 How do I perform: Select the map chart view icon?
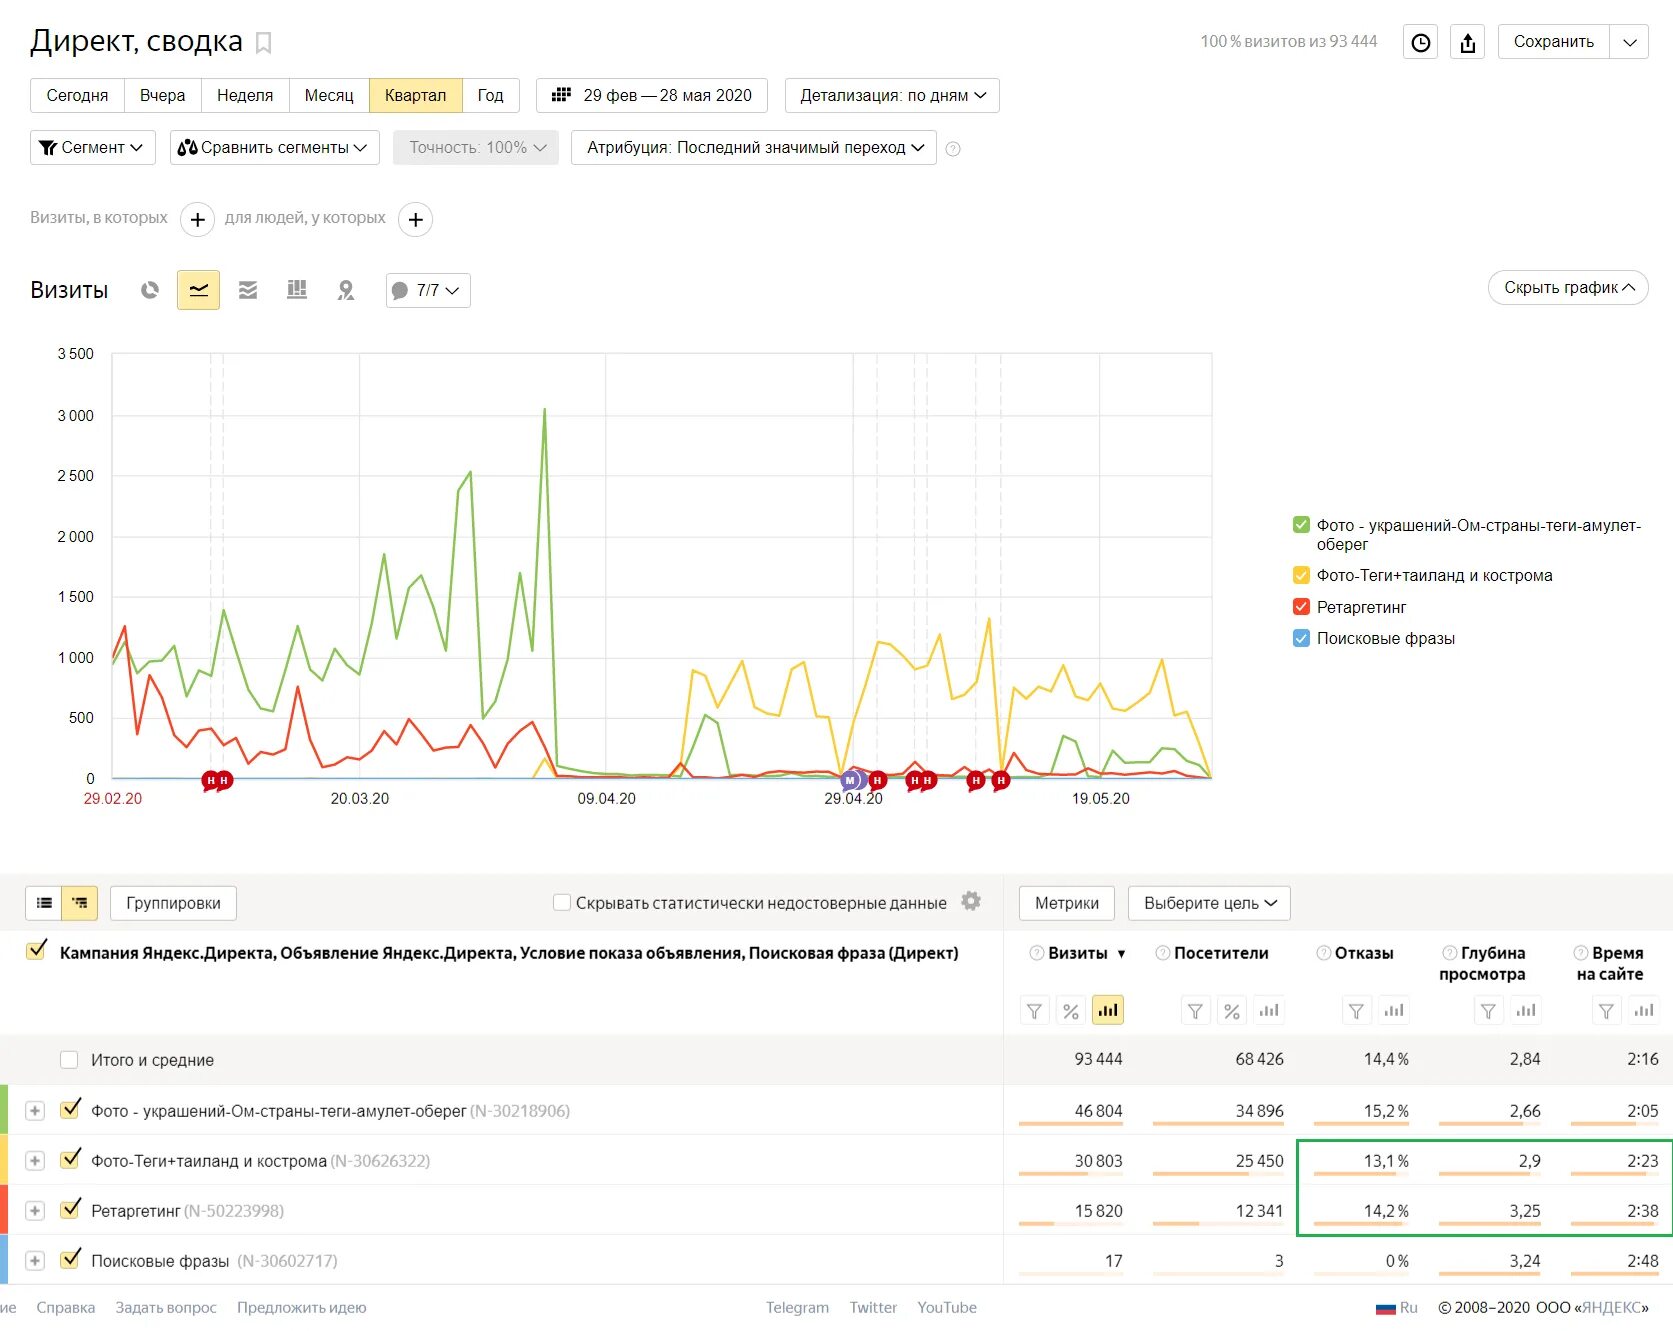[346, 290]
